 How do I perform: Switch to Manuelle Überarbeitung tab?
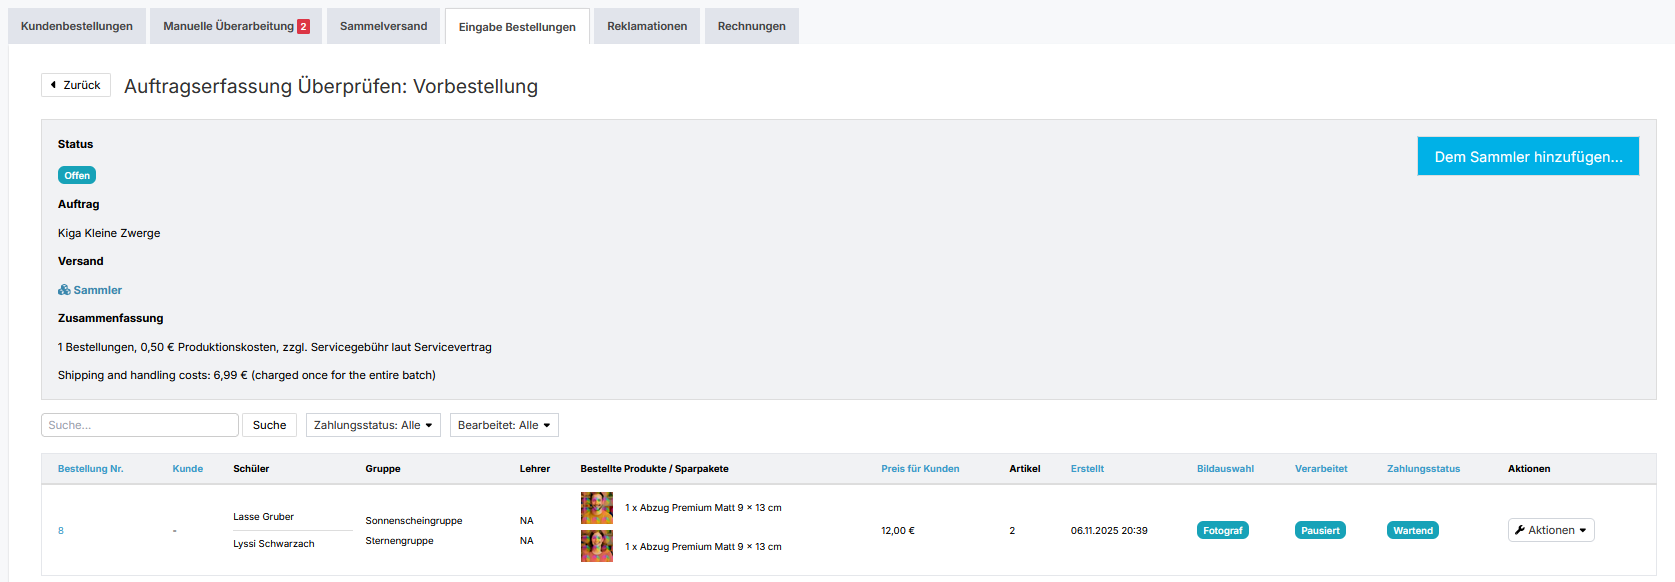[x=237, y=26]
